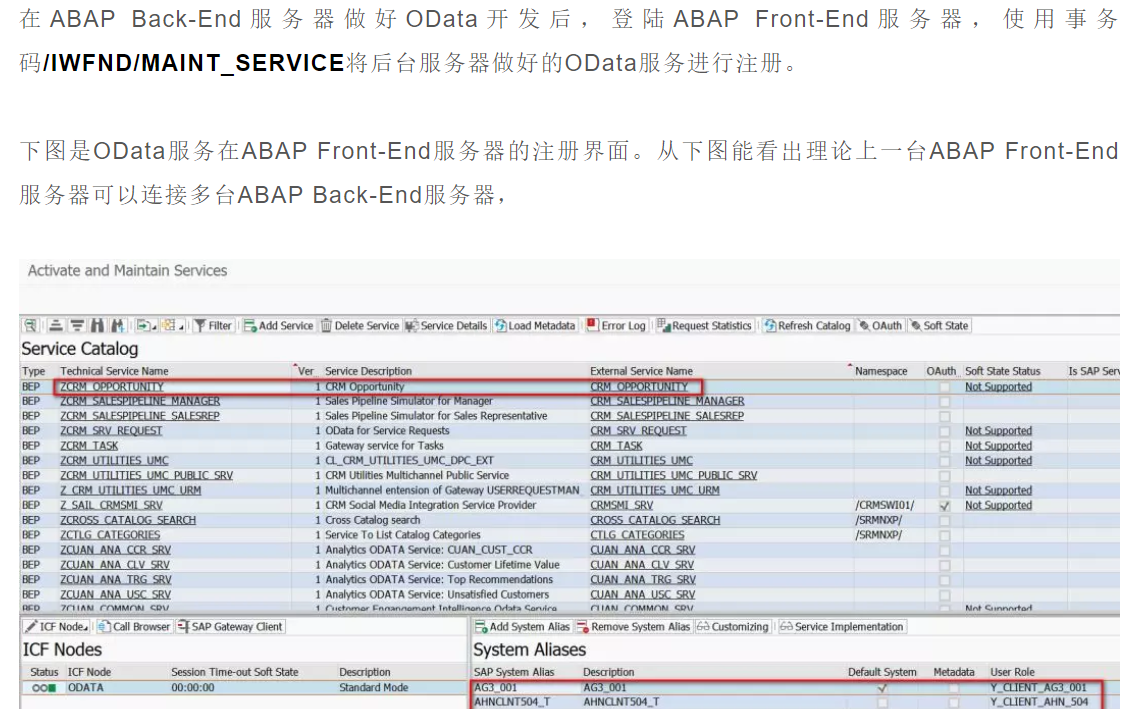Click the Find binoculars icon
This screenshot has width=1135, height=709.
pyautogui.click(x=98, y=326)
